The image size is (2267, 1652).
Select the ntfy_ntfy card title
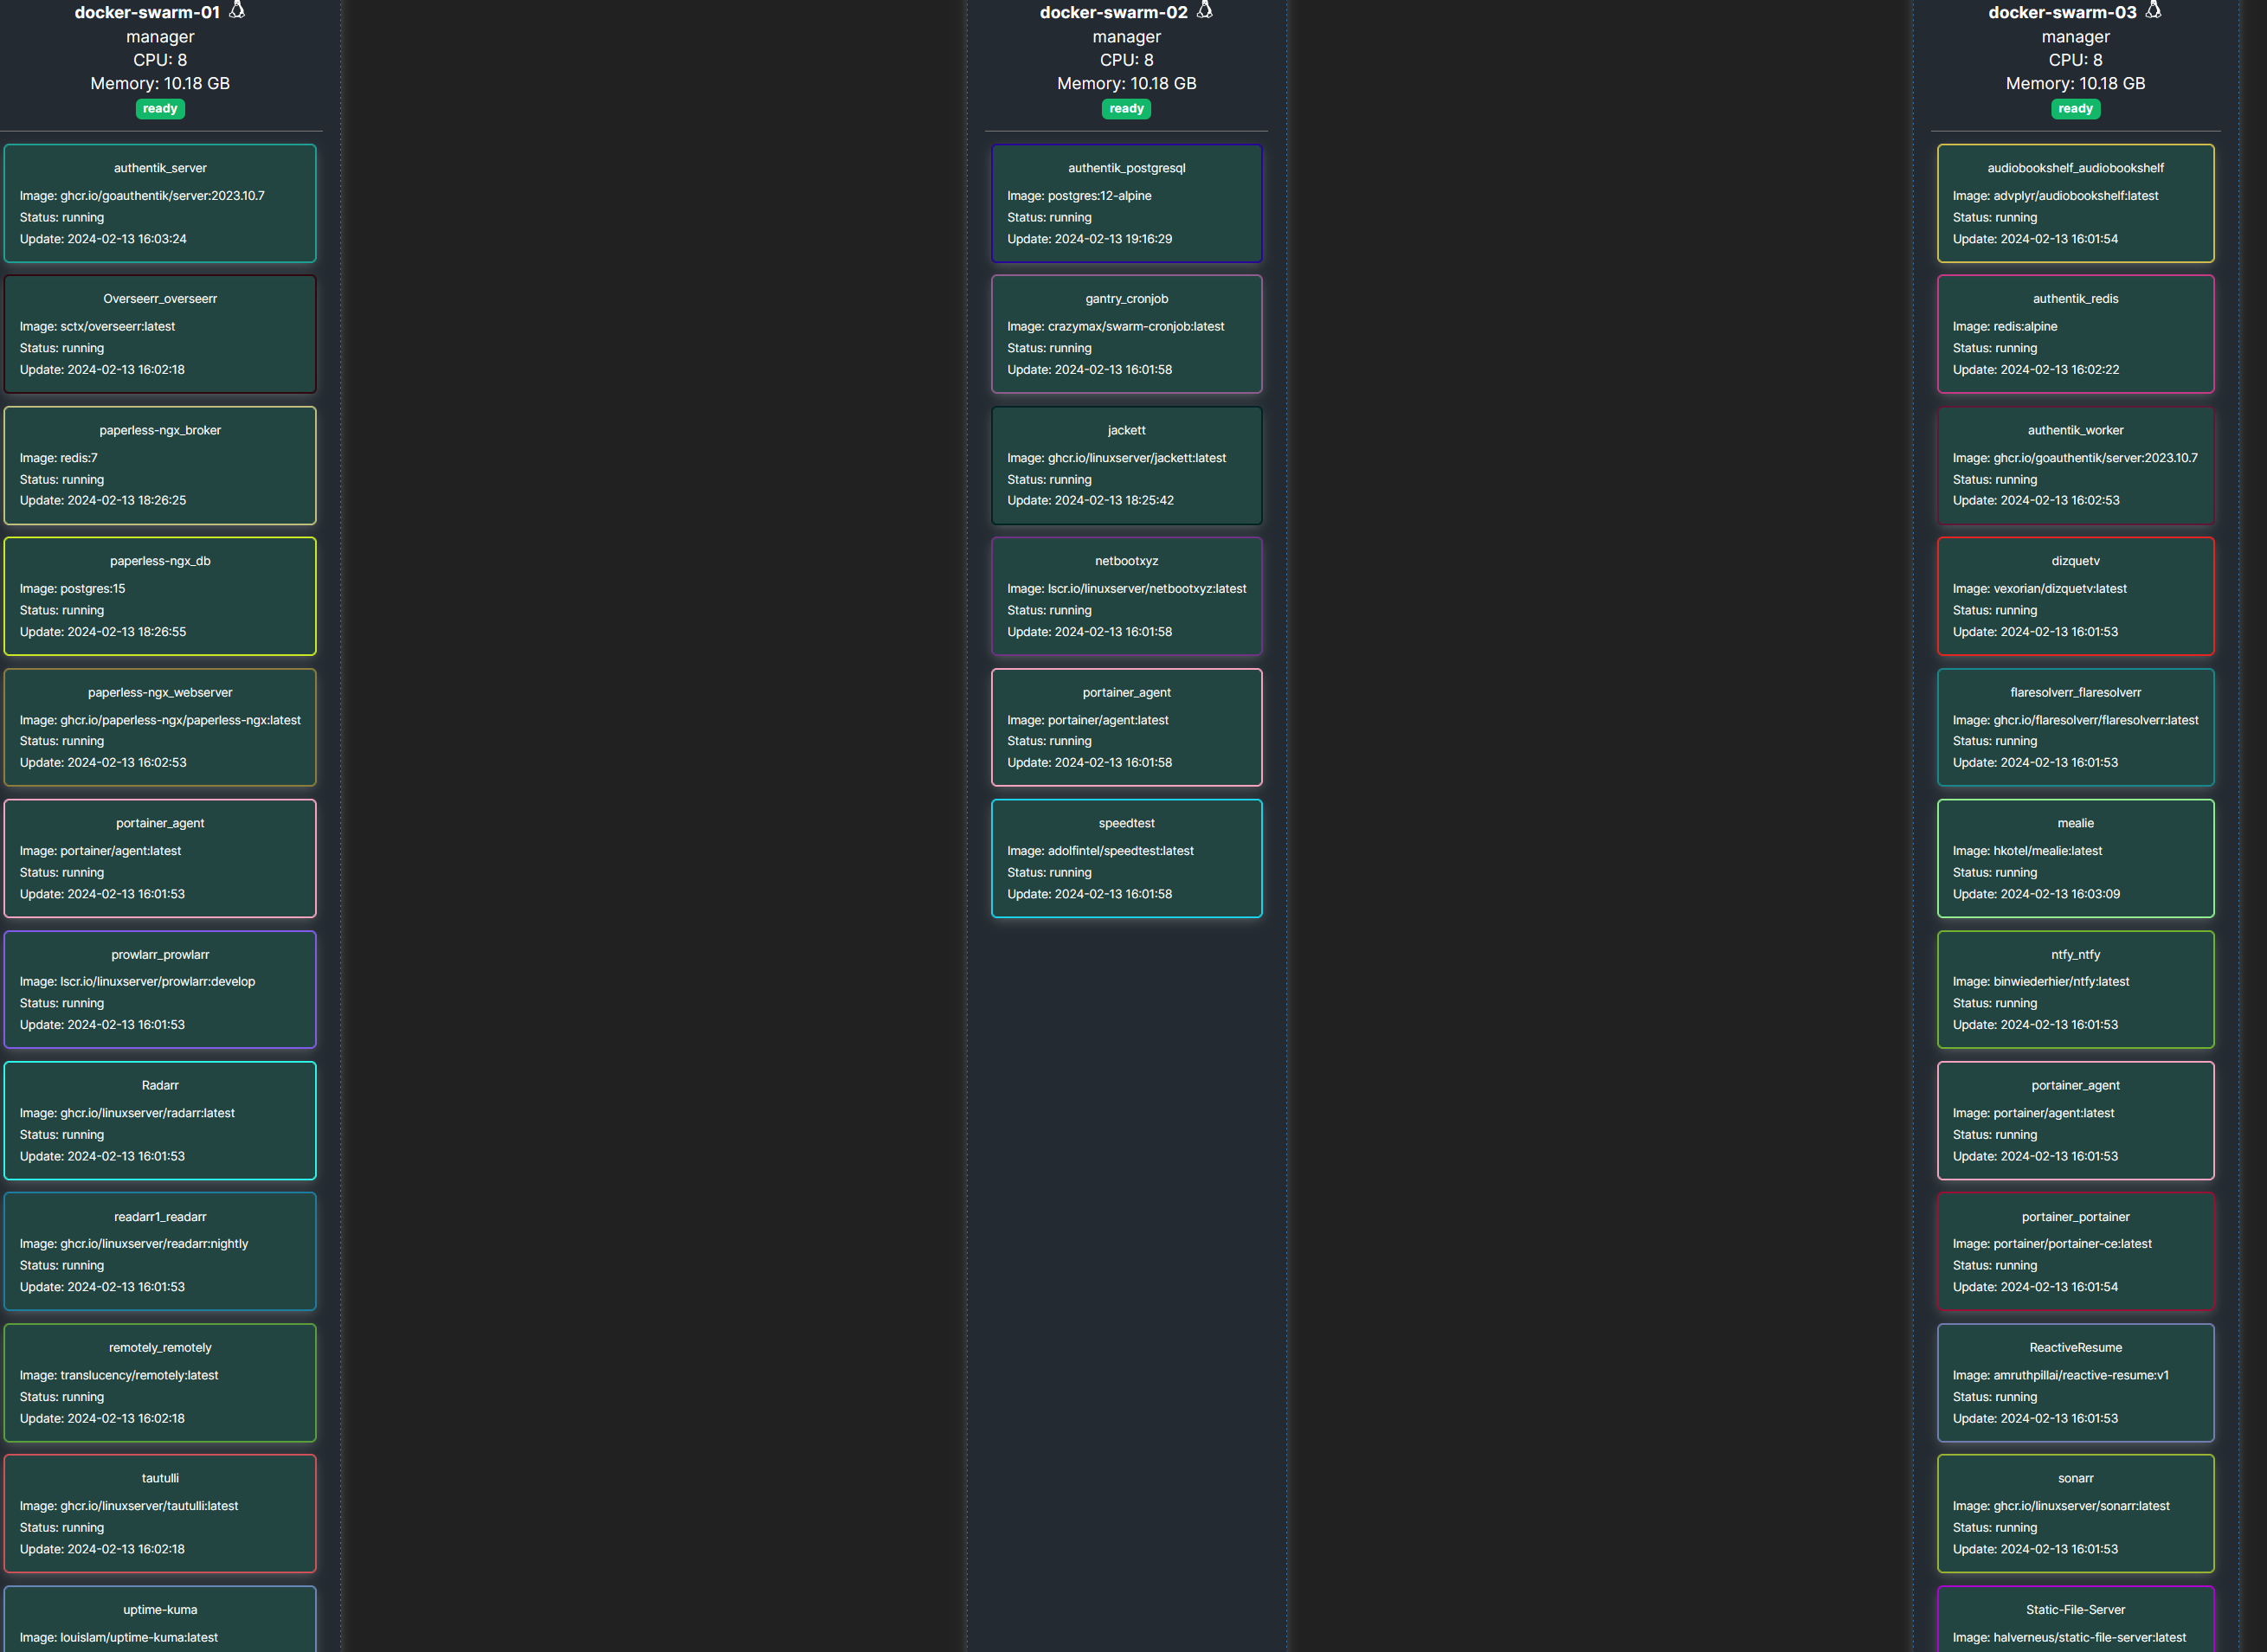click(2075, 954)
